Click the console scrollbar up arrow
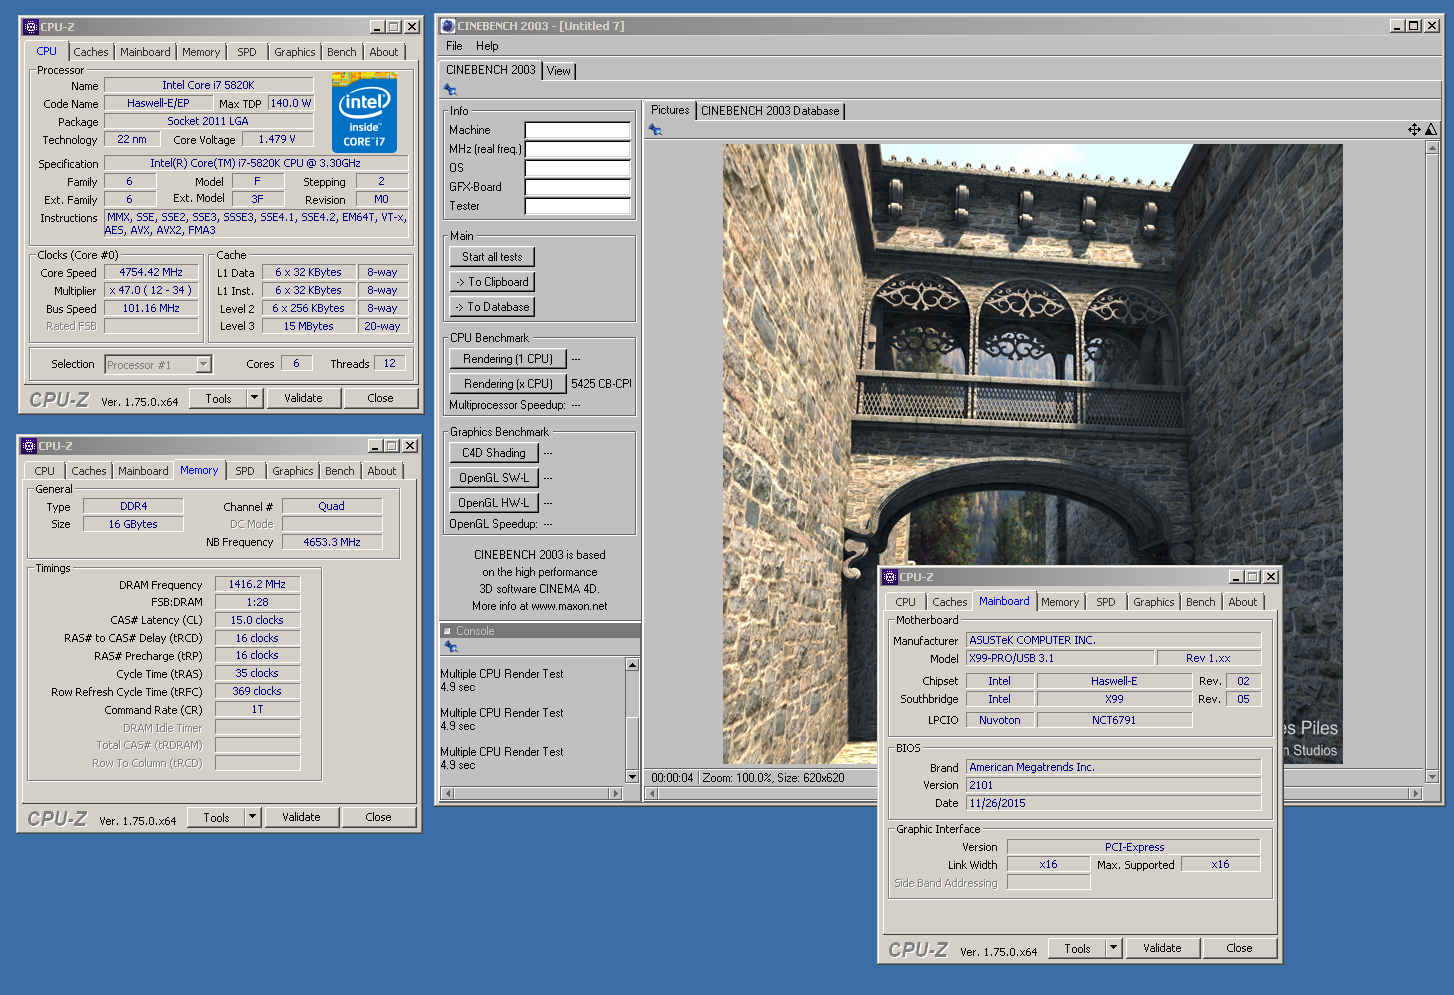Screen dimensions: 1454x995 [632, 665]
